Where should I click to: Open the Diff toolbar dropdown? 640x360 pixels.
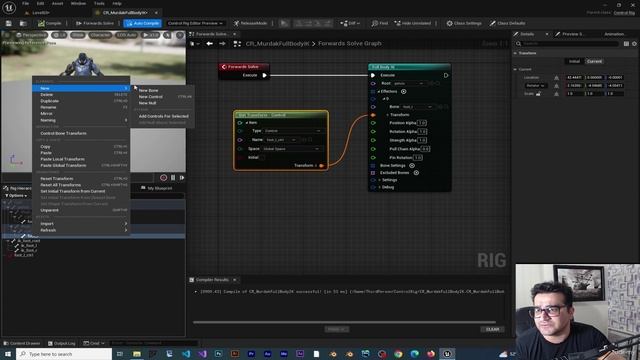(350, 23)
